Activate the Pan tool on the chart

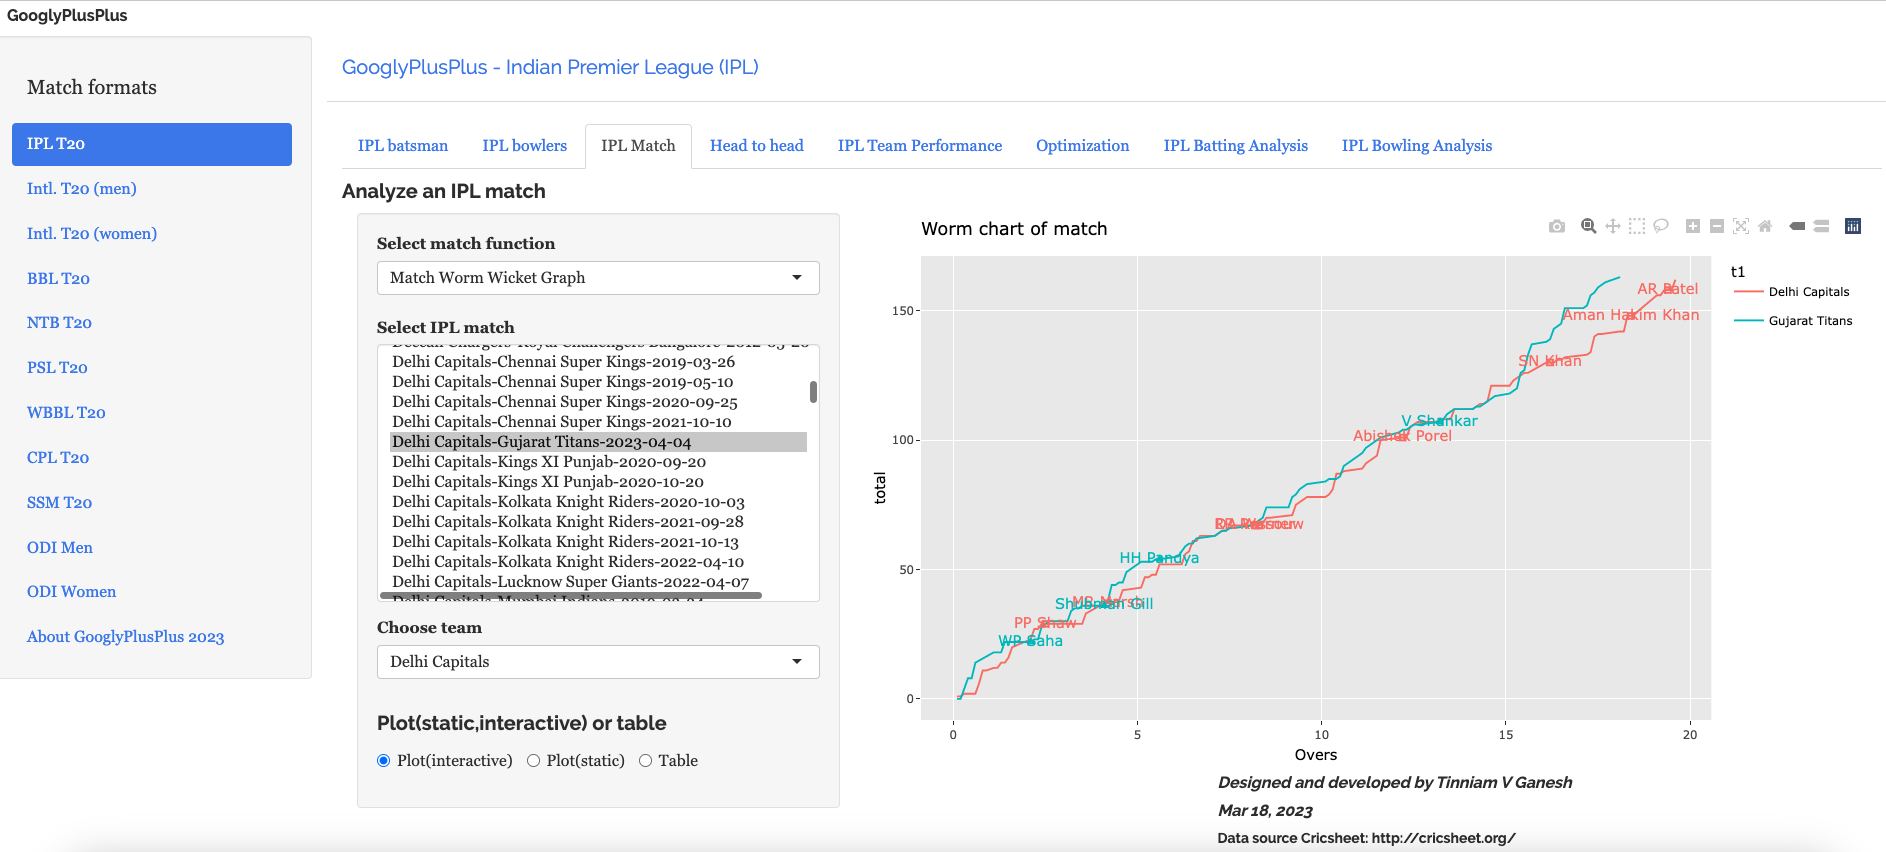[1612, 227]
